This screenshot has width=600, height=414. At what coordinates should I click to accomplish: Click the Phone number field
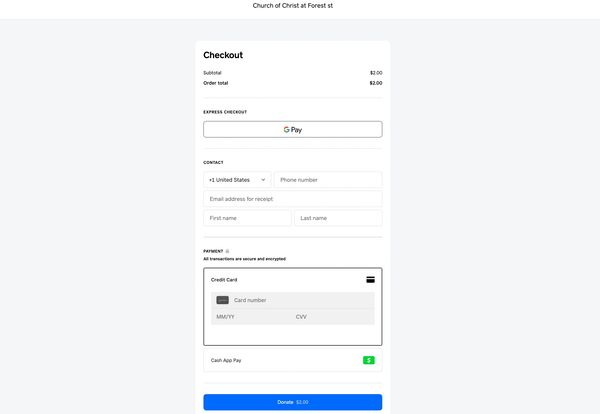(327, 180)
